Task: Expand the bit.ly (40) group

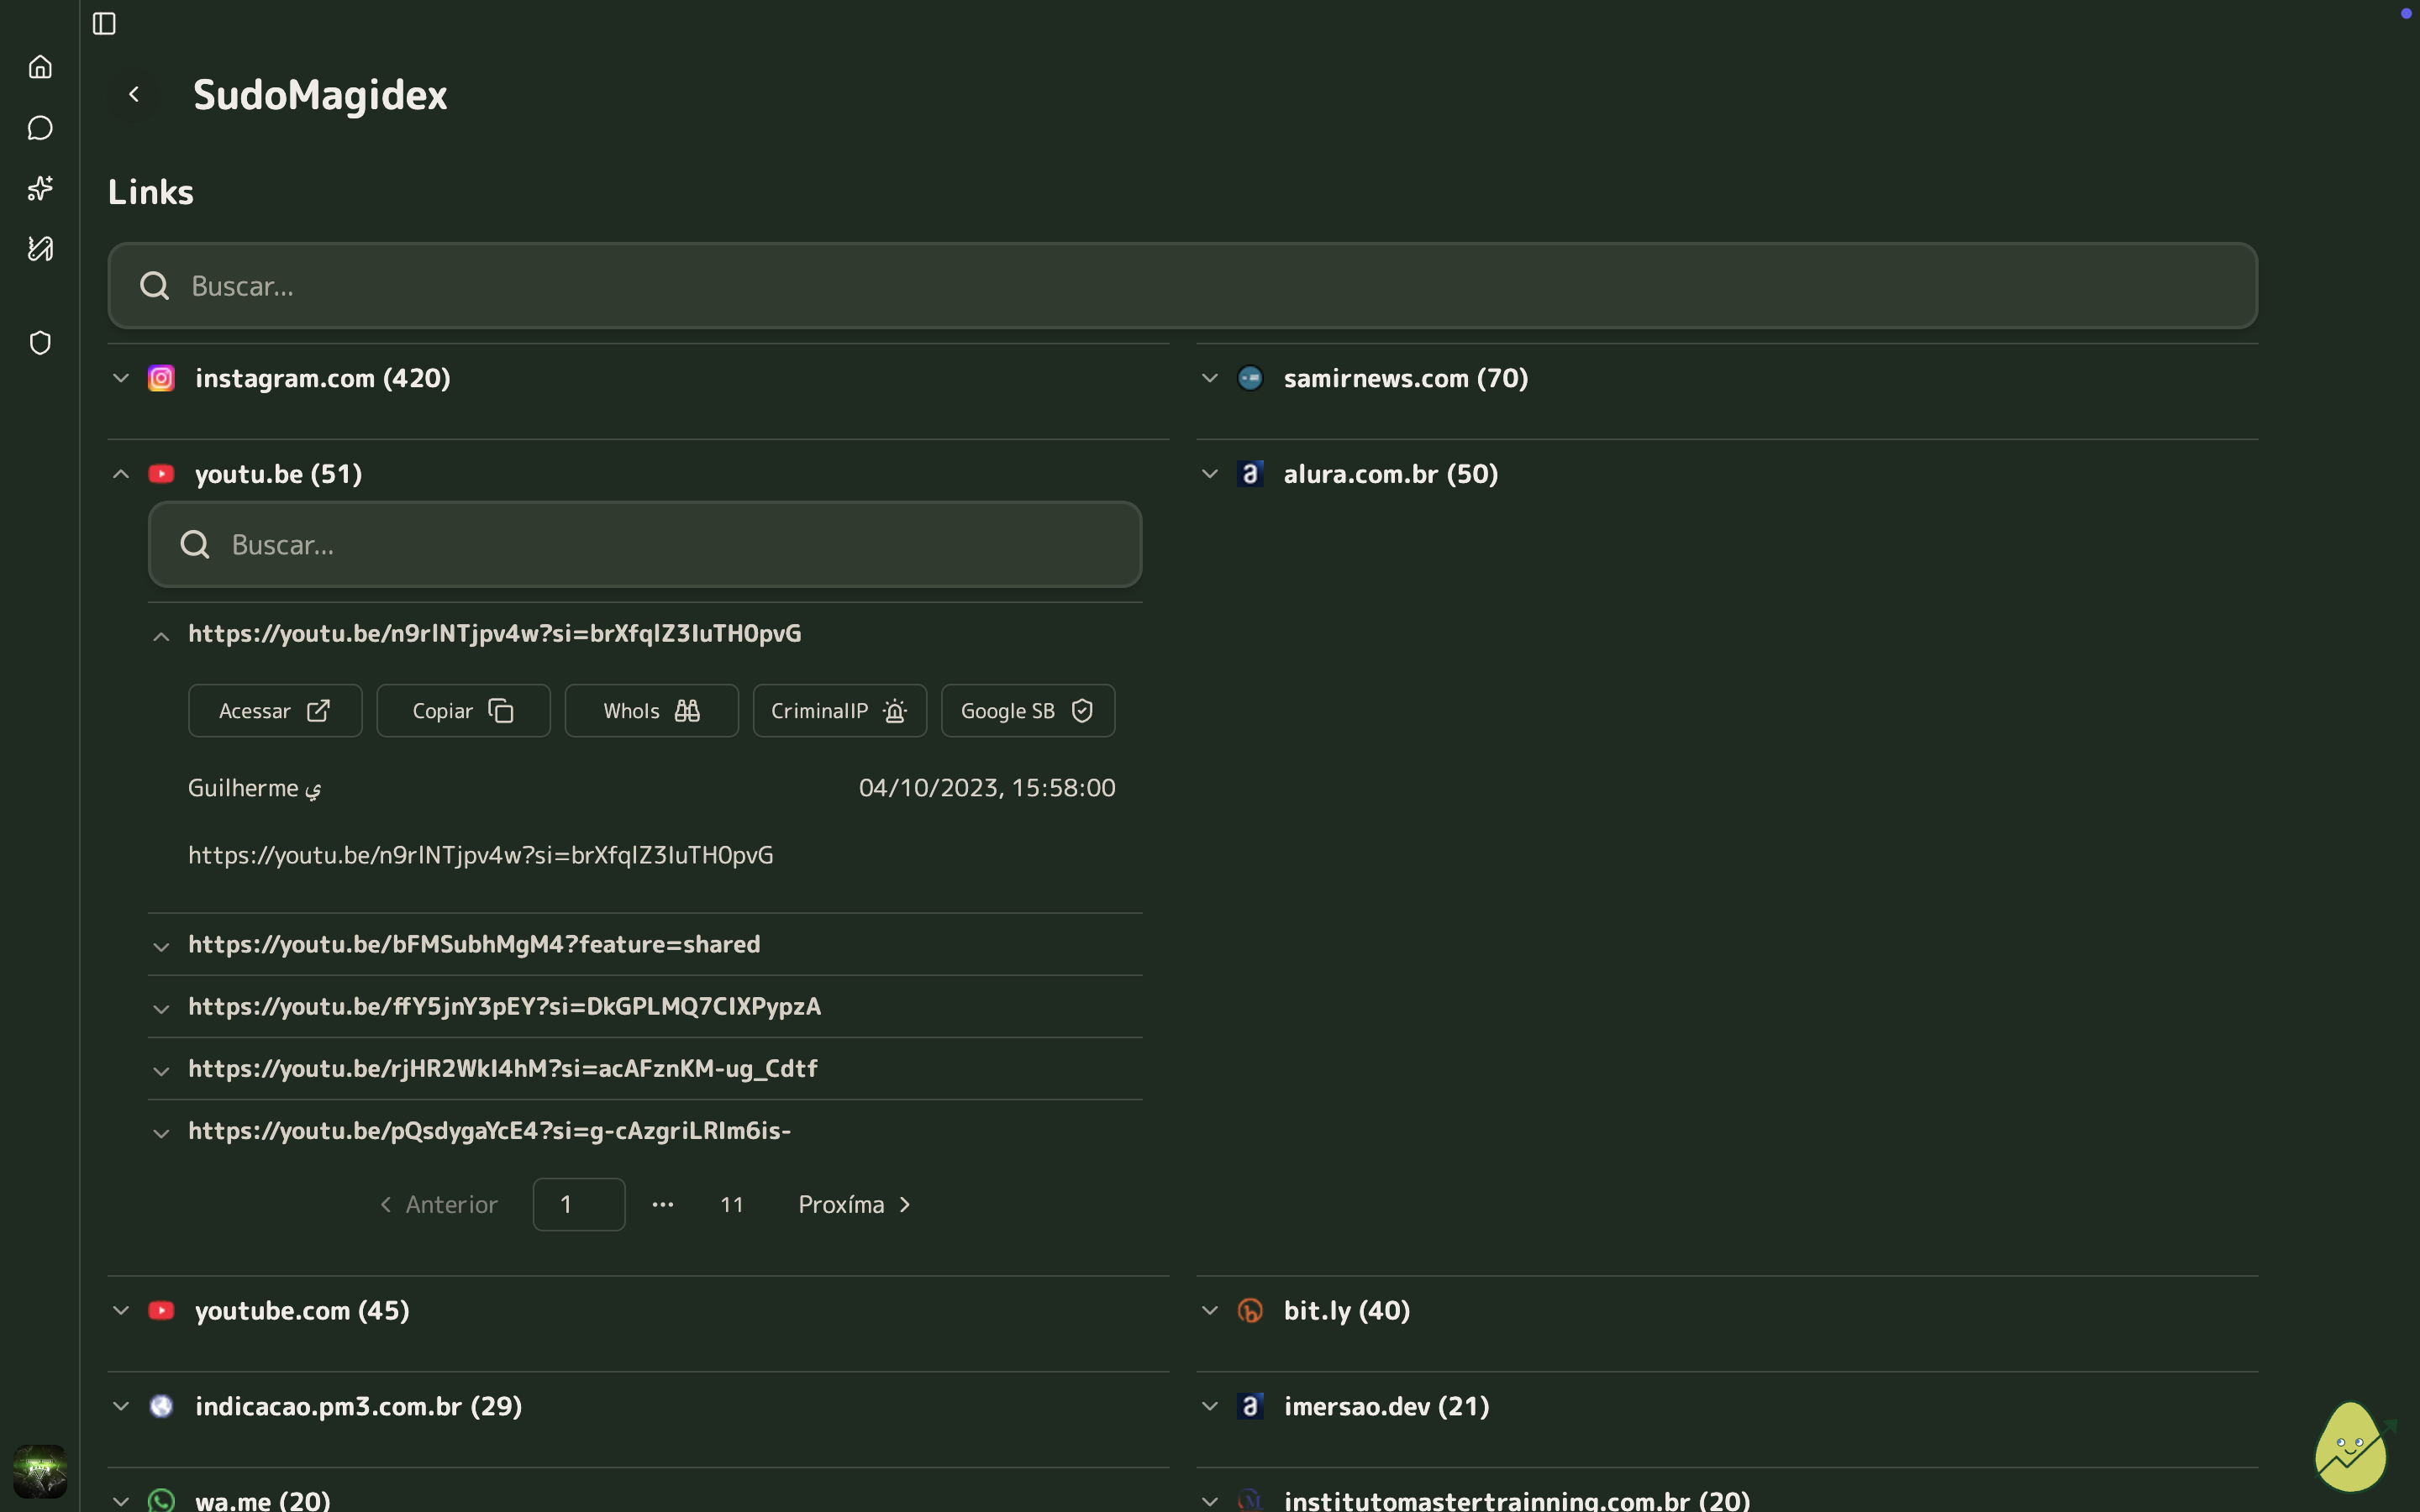Action: 1346,1311
